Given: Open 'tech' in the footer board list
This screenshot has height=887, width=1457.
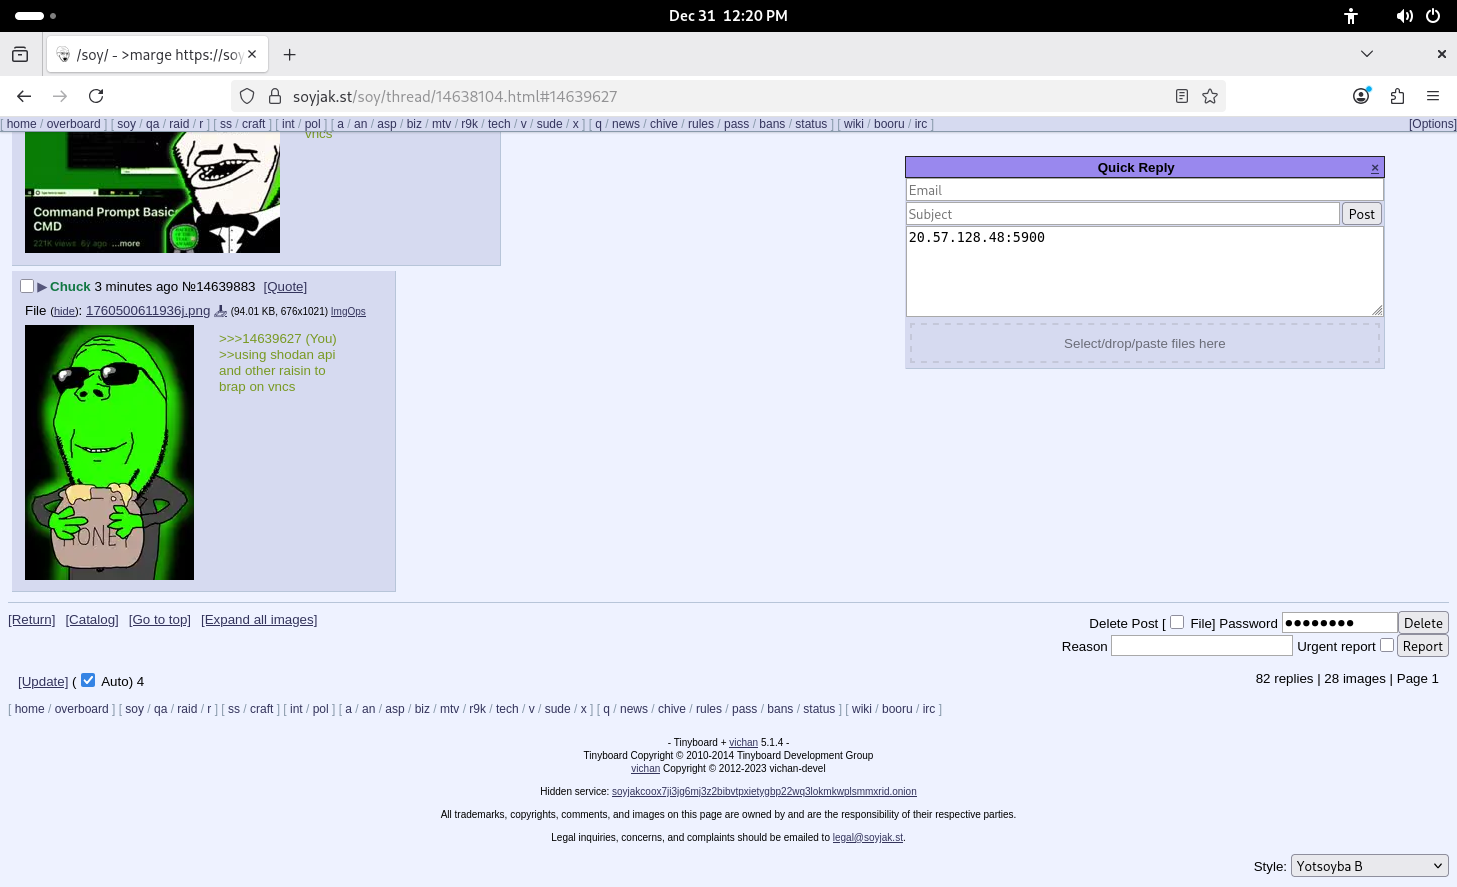Looking at the screenshot, I should point(507,709).
